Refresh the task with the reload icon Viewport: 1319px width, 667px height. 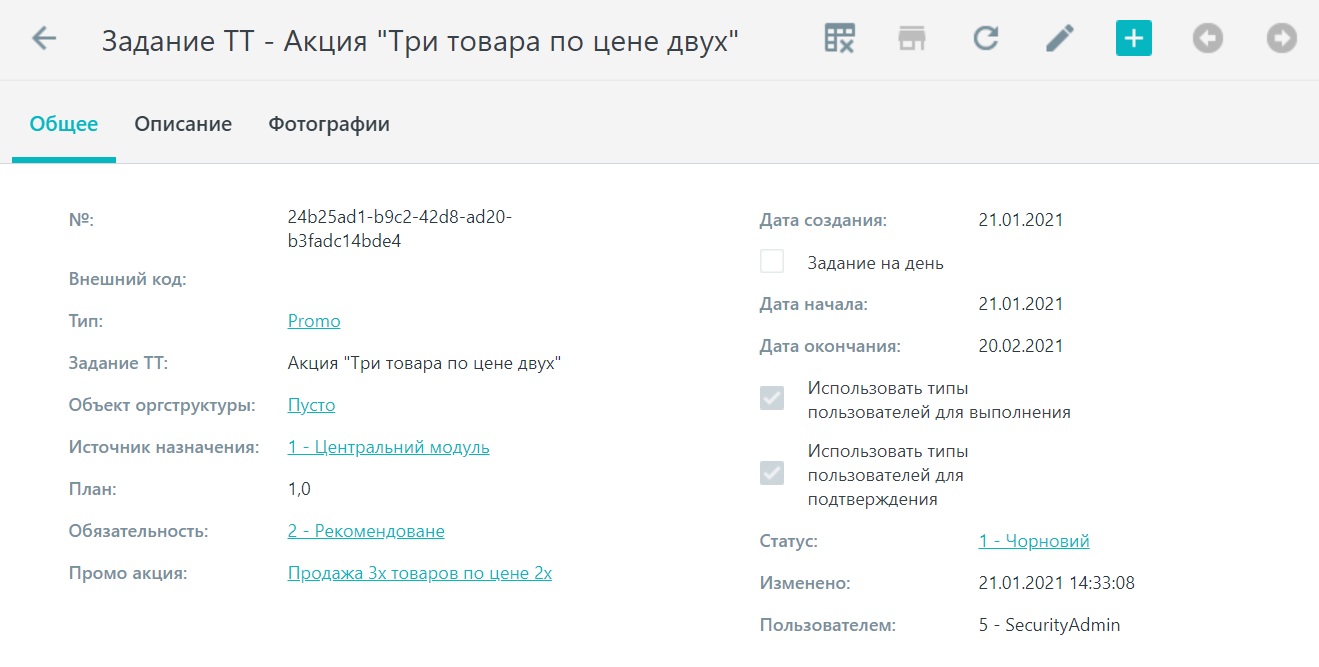coord(986,39)
